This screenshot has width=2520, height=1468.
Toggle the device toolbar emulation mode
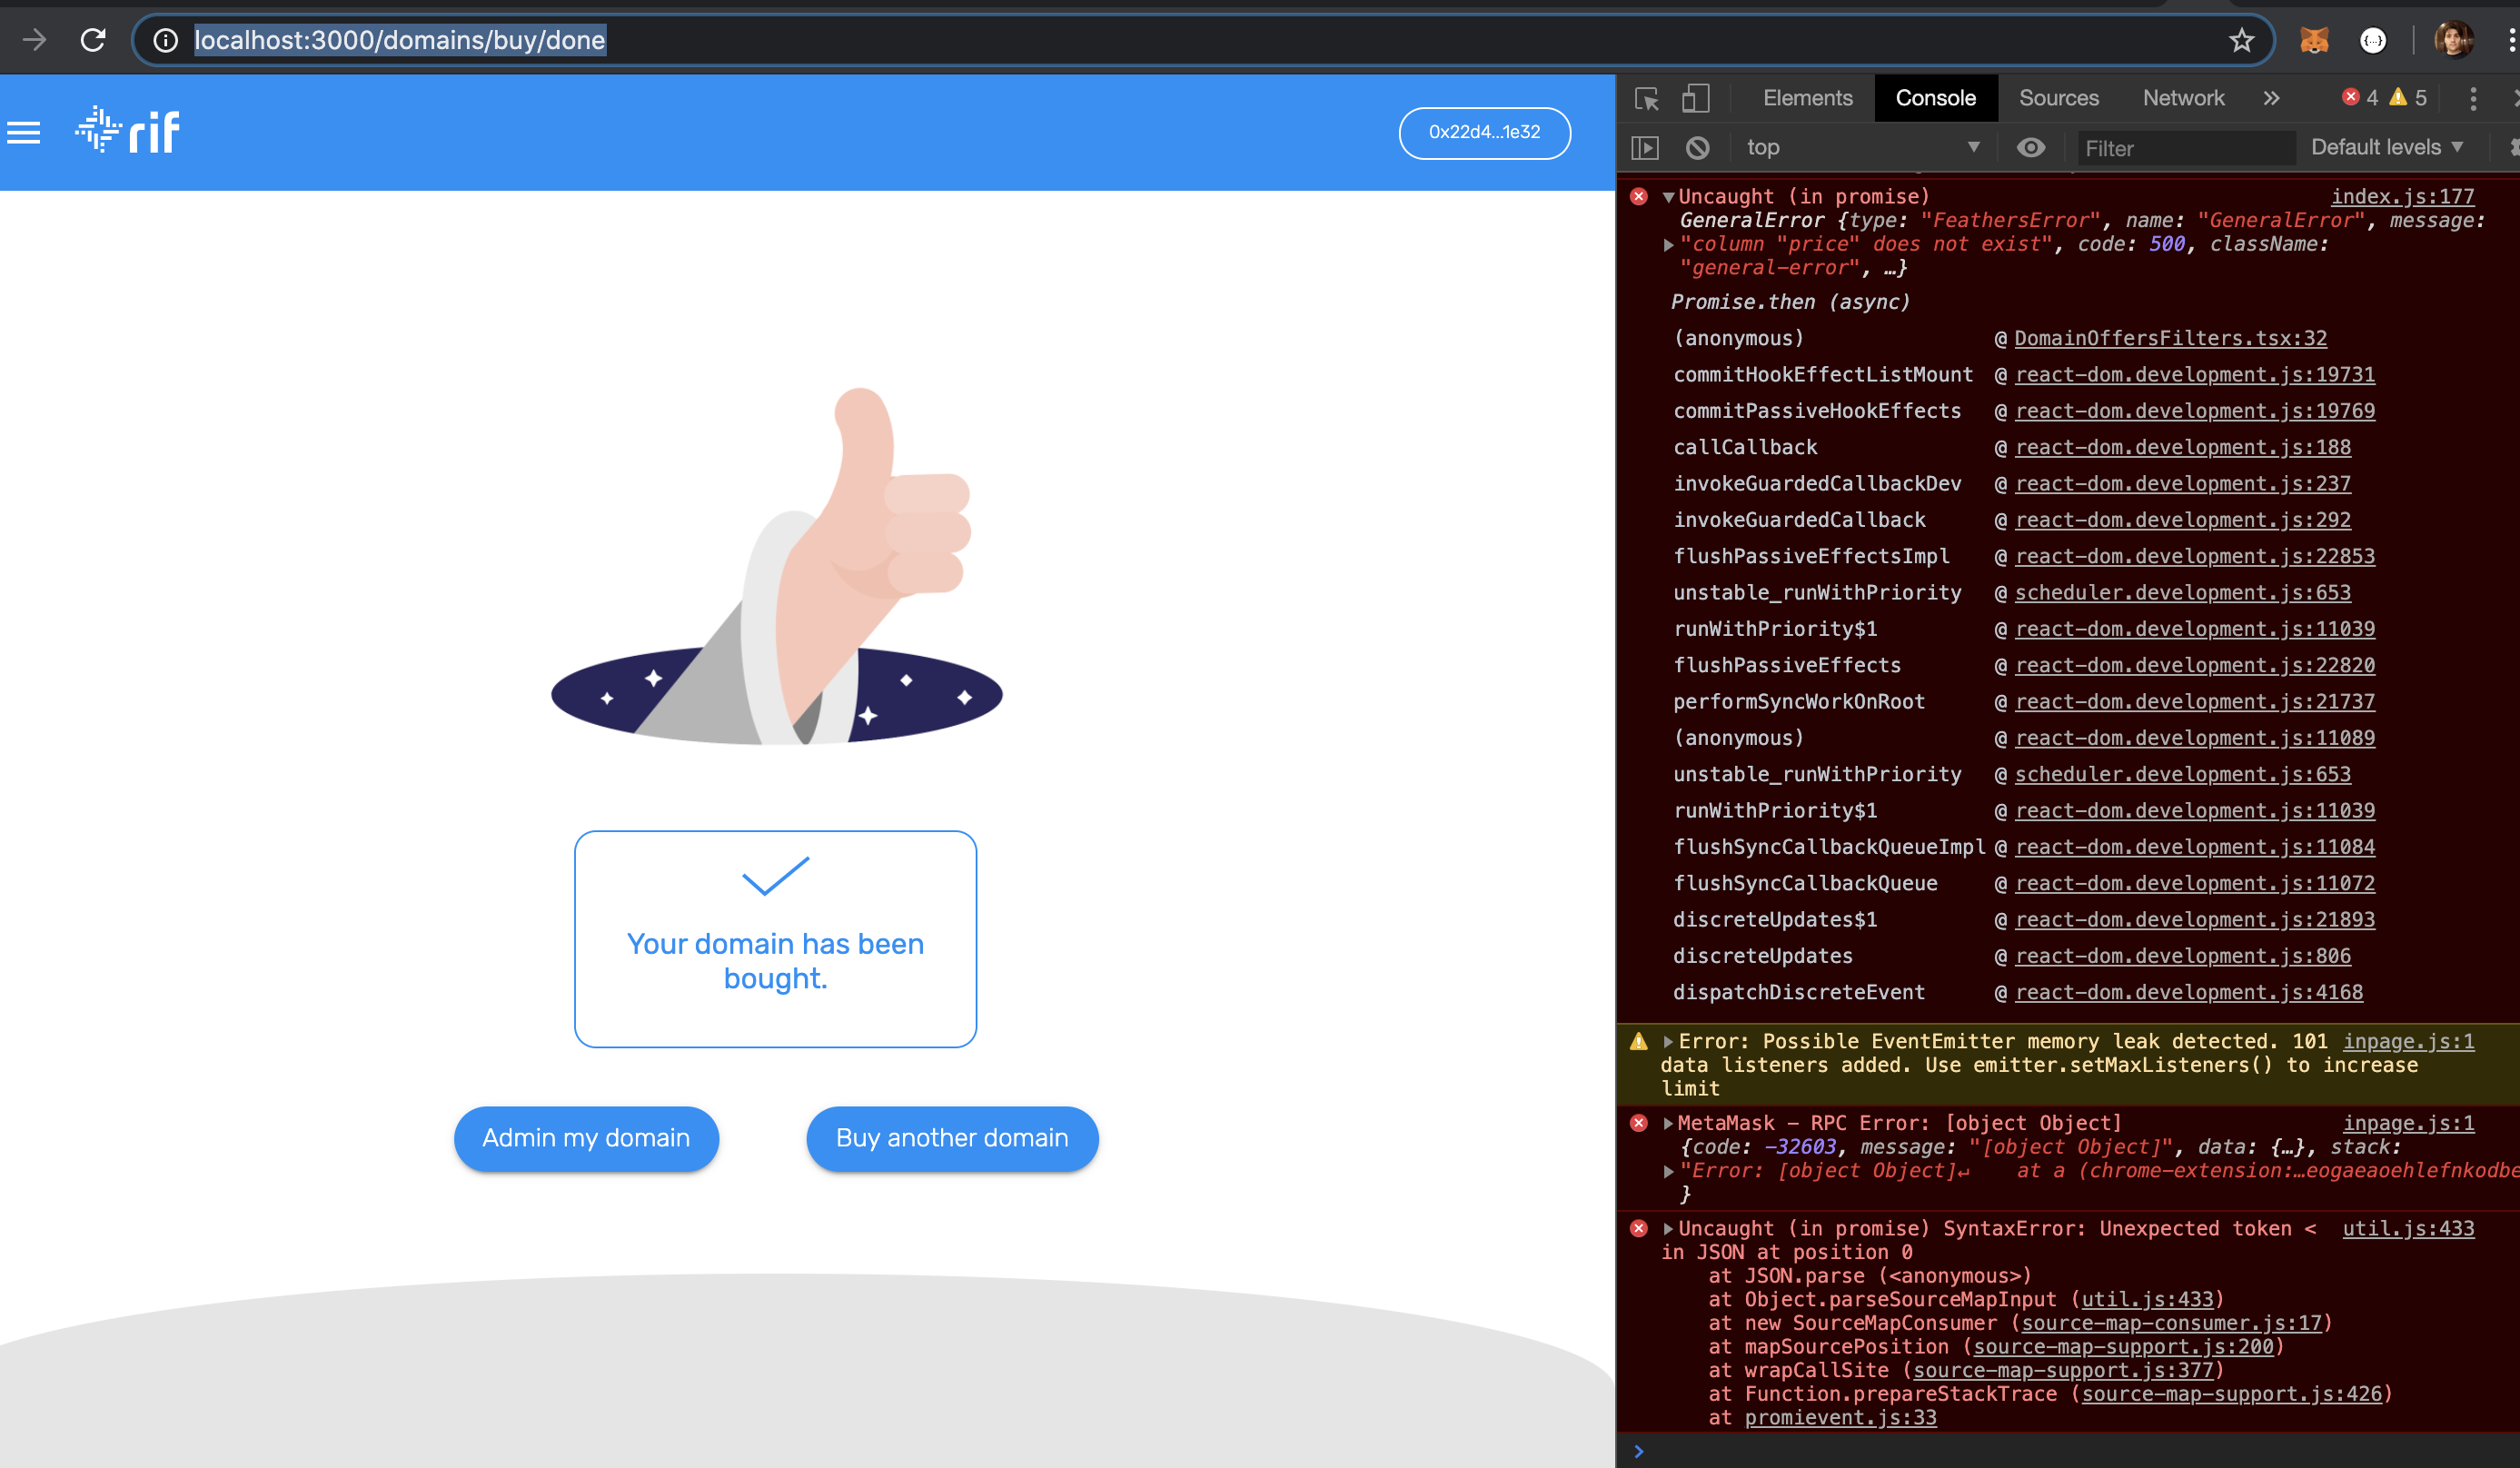1695,98
